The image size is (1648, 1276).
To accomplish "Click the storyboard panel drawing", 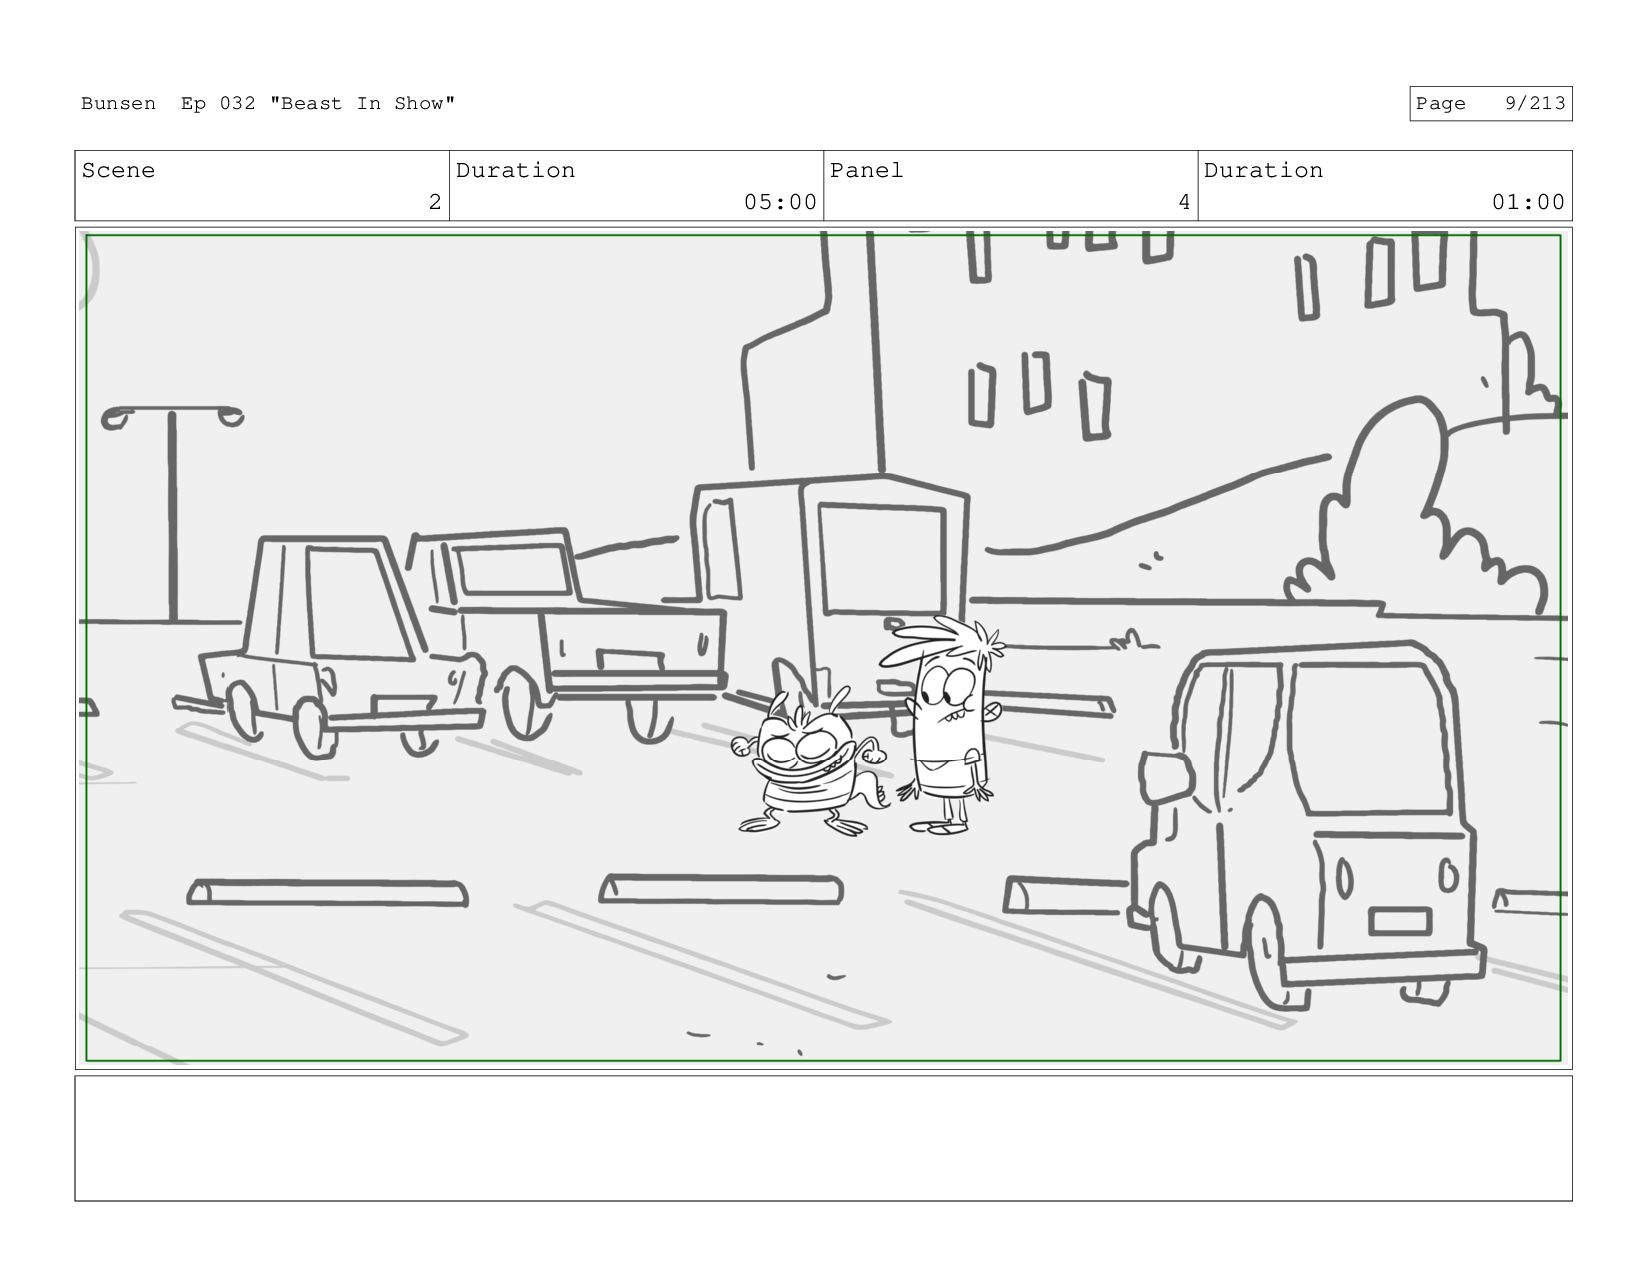I will [x=823, y=648].
